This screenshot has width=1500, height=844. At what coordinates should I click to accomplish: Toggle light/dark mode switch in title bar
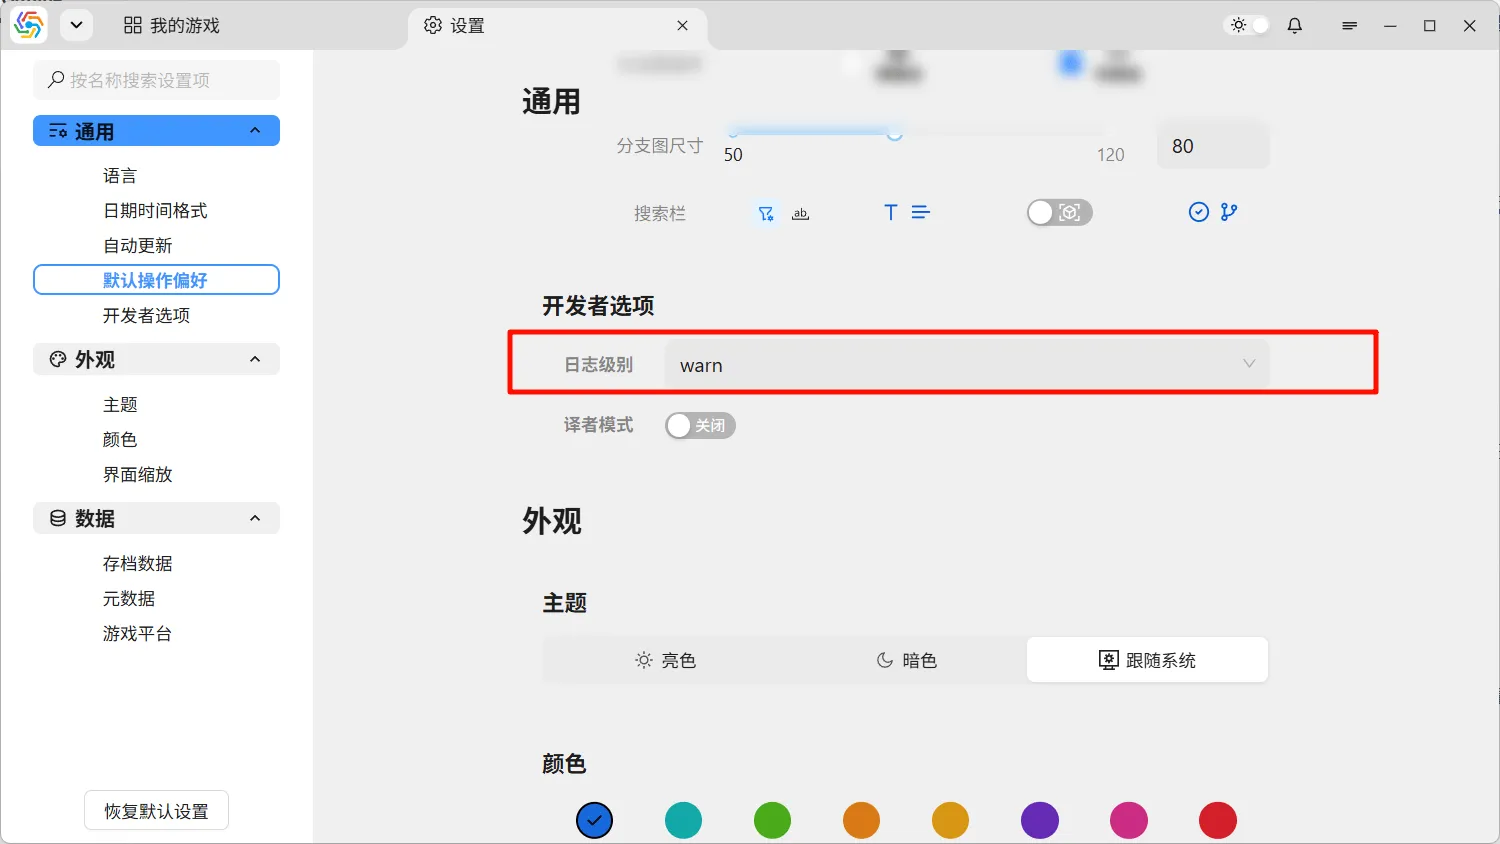click(x=1248, y=26)
